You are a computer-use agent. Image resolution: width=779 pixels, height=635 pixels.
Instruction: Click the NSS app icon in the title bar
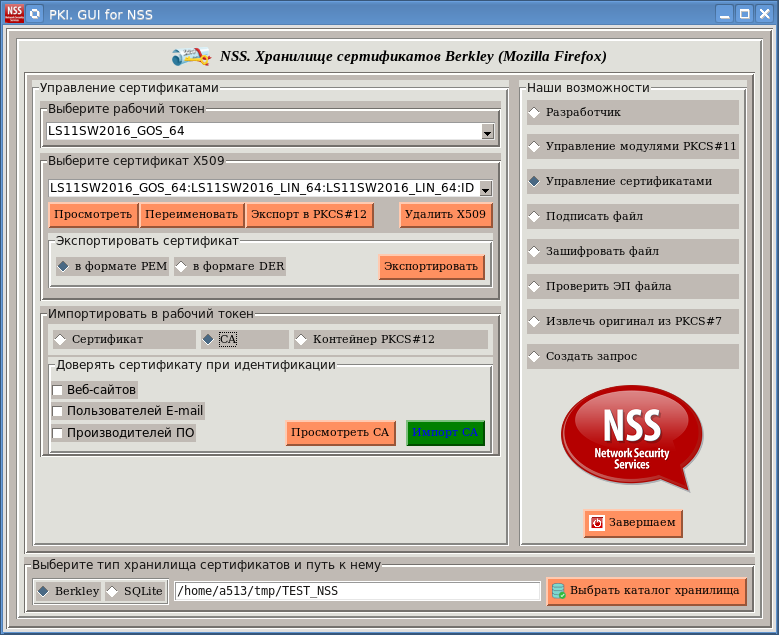(x=13, y=14)
